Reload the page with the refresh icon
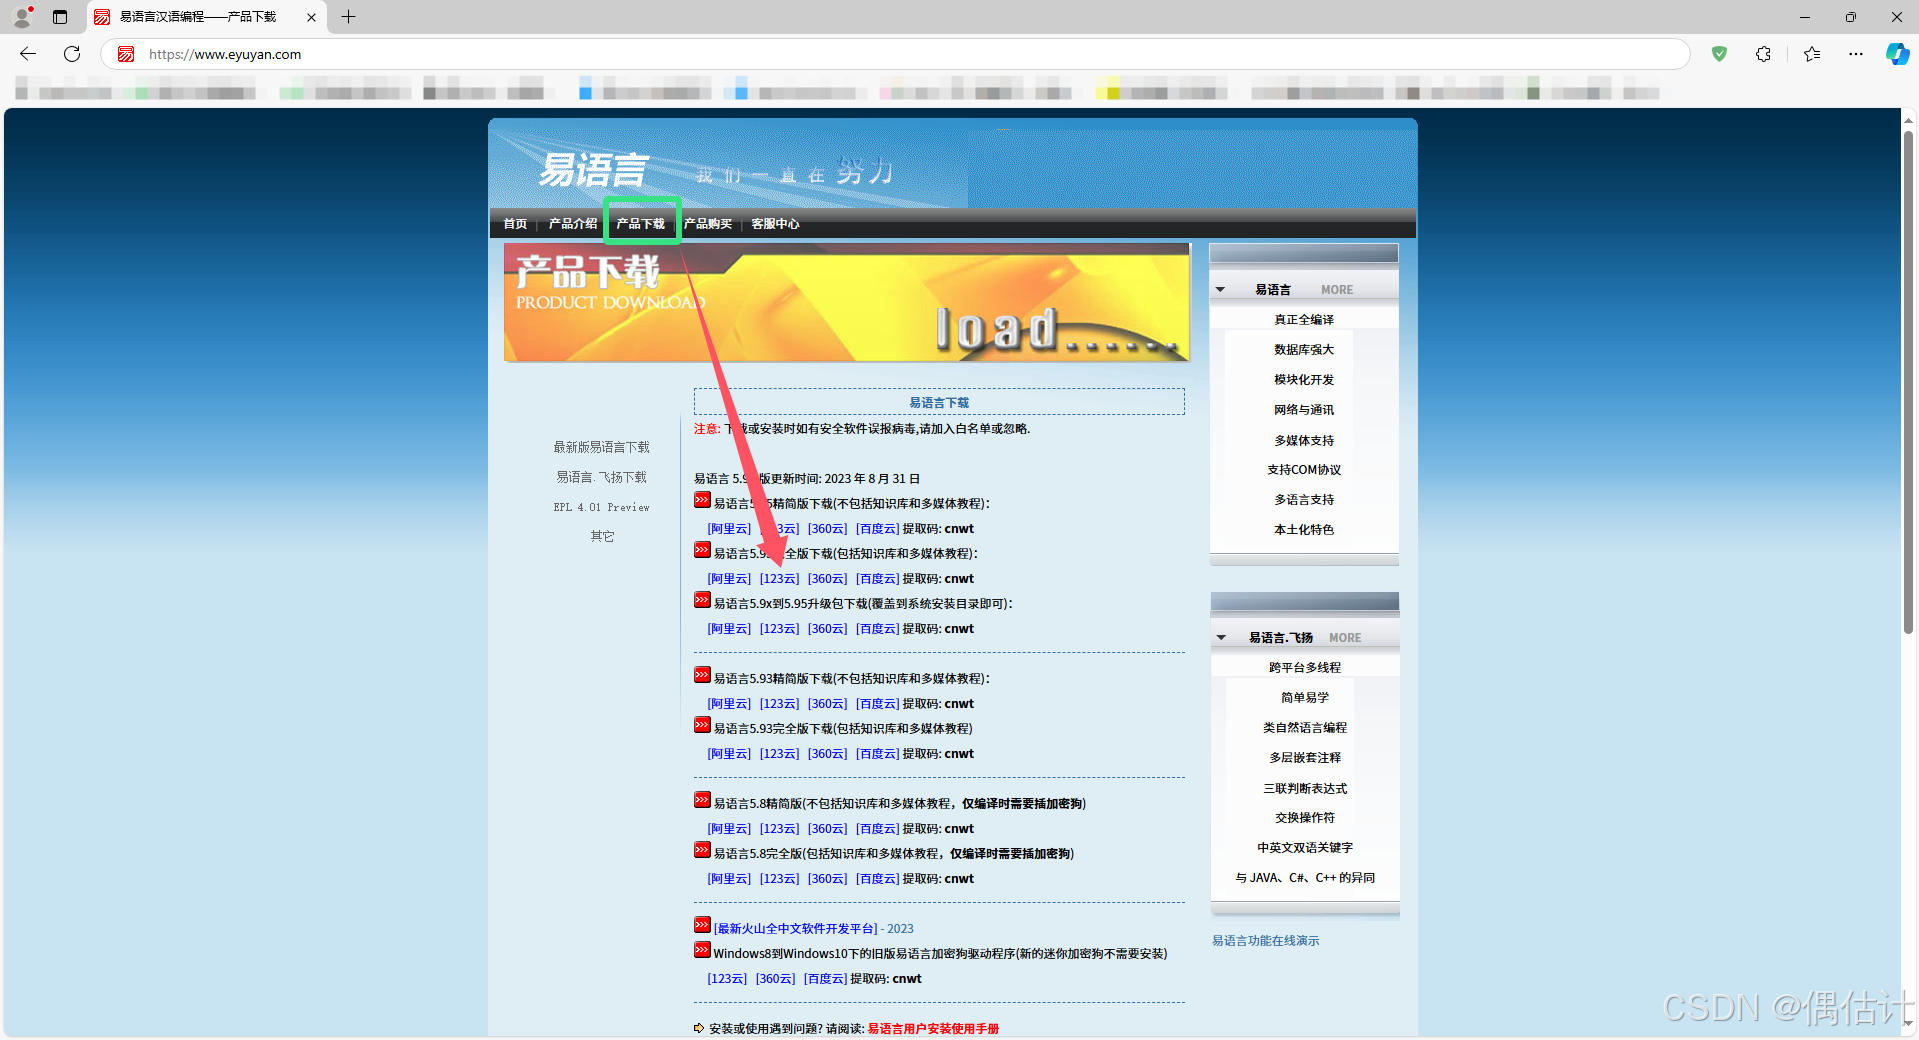The image size is (1919, 1040). tap(72, 54)
